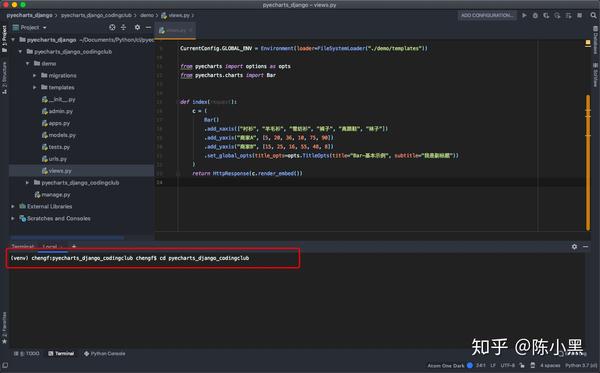Click views.py breadcrumb in navigation bar
Screen dimensions: 600x373
(x=176, y=15)
